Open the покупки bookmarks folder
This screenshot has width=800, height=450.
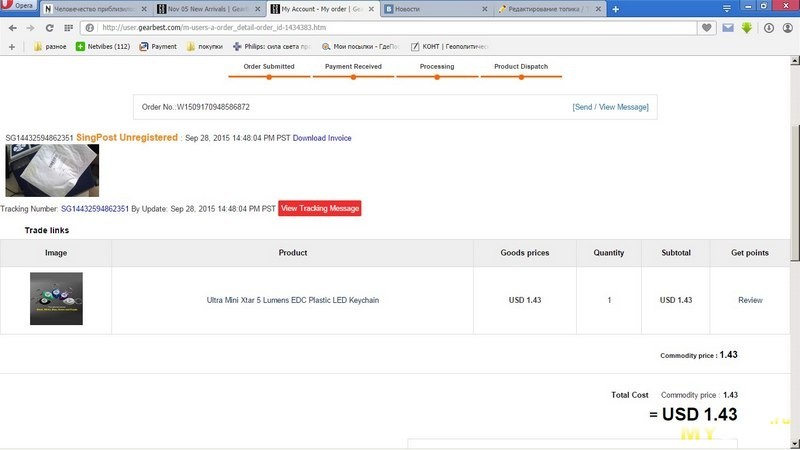pos(205,46)
